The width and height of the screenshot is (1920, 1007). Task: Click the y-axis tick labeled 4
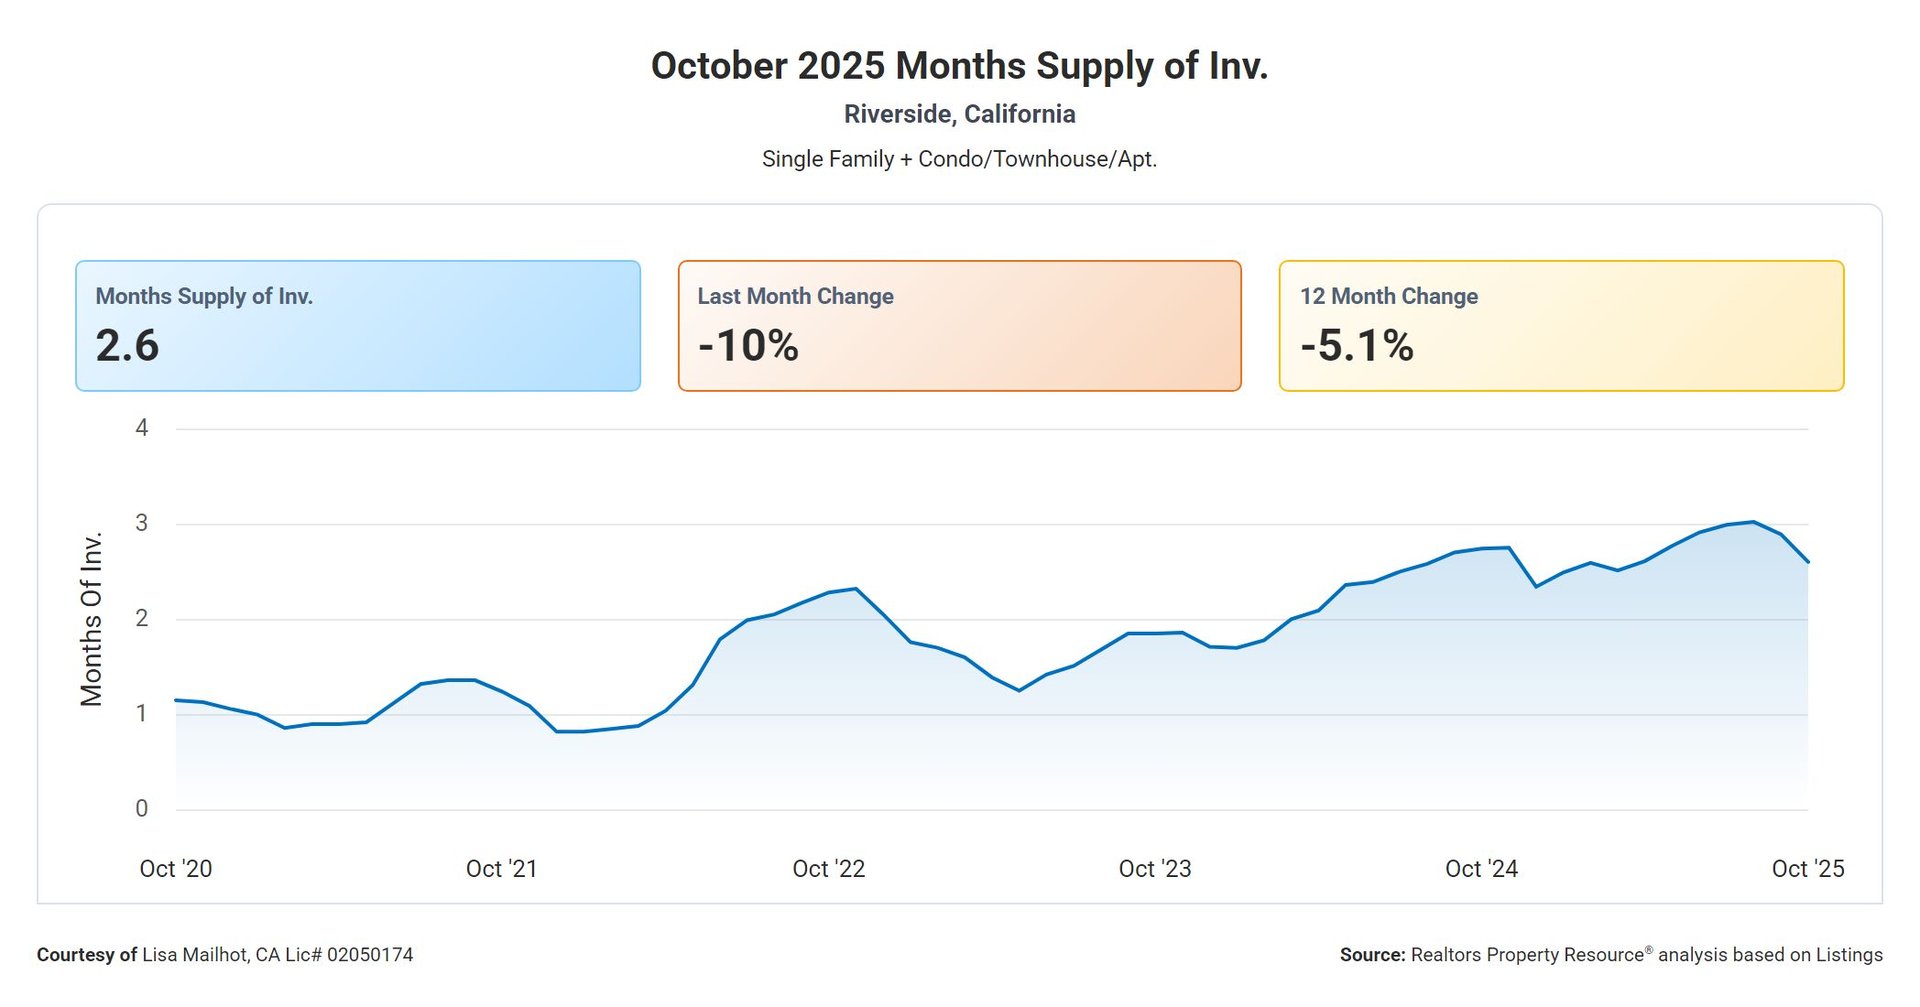pyautogui.click(x=142, y=428)
